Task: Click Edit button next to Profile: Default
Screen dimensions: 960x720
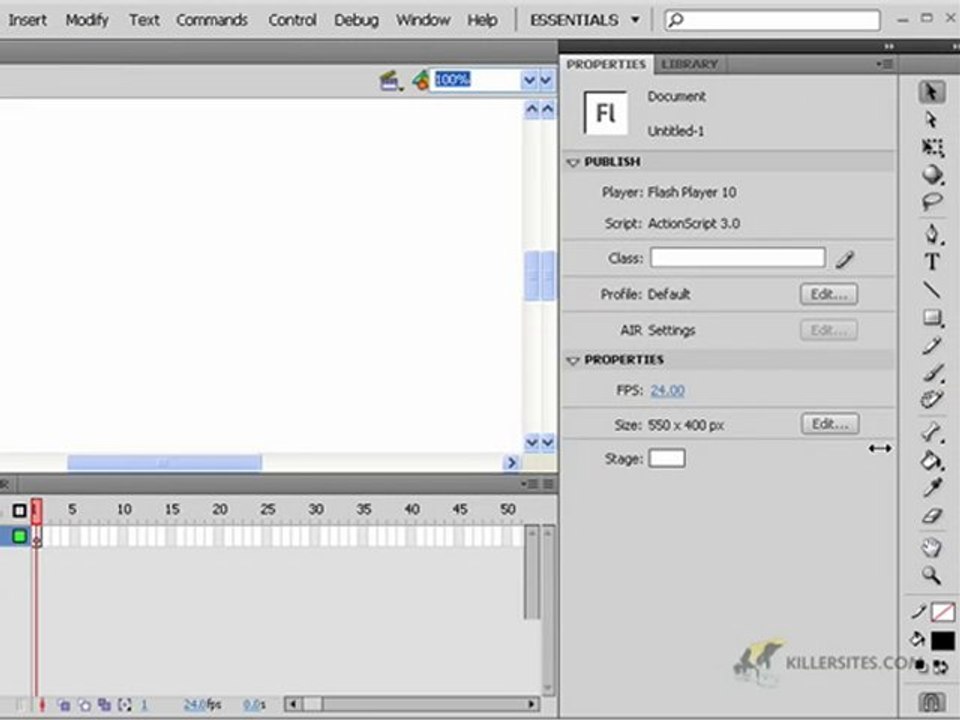Action: point(828,294)
